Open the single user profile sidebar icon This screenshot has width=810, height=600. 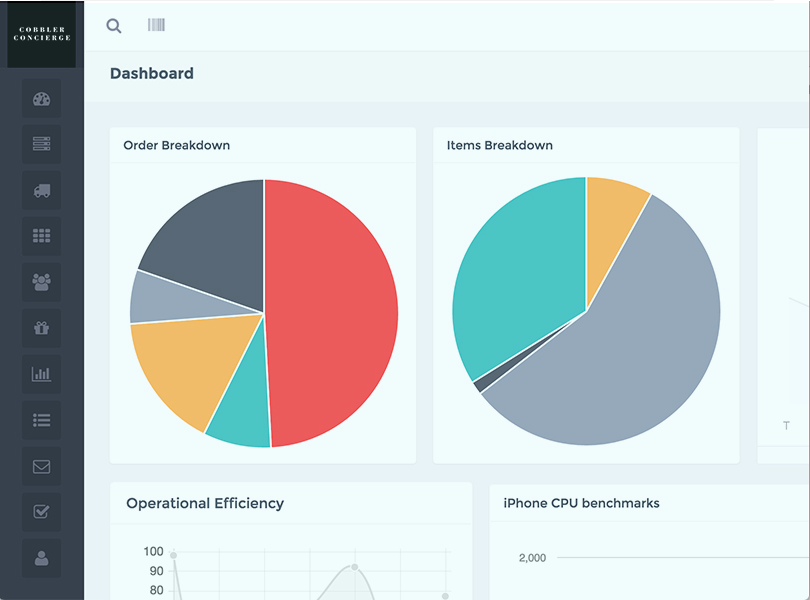42,558
